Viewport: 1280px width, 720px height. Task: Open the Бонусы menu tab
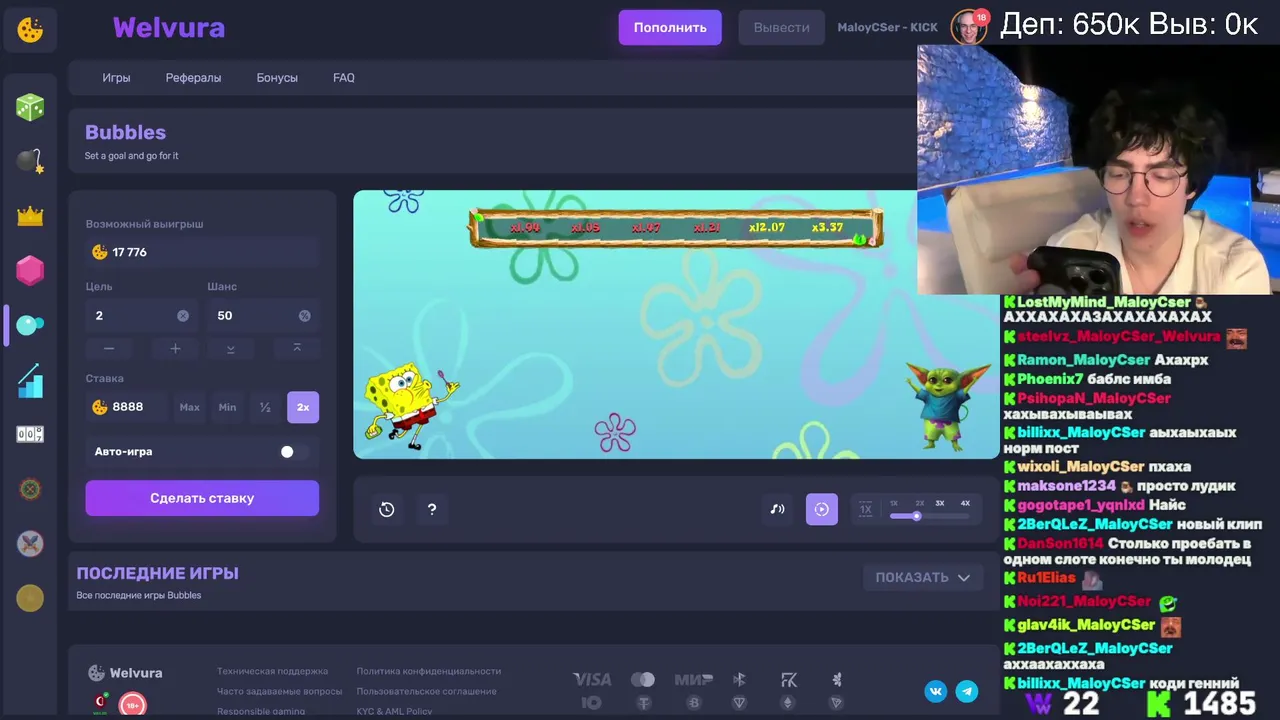[277, 78]
